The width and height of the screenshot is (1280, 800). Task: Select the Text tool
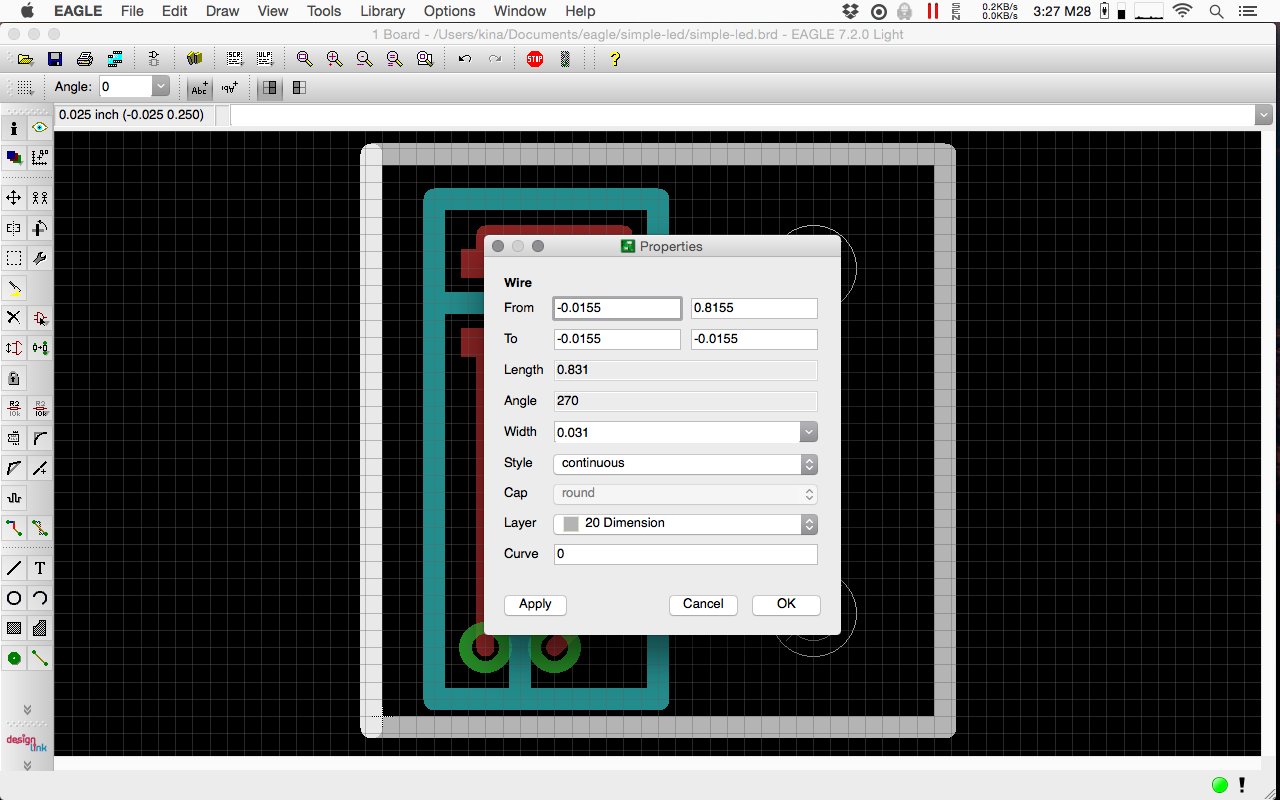pos(40,568)
